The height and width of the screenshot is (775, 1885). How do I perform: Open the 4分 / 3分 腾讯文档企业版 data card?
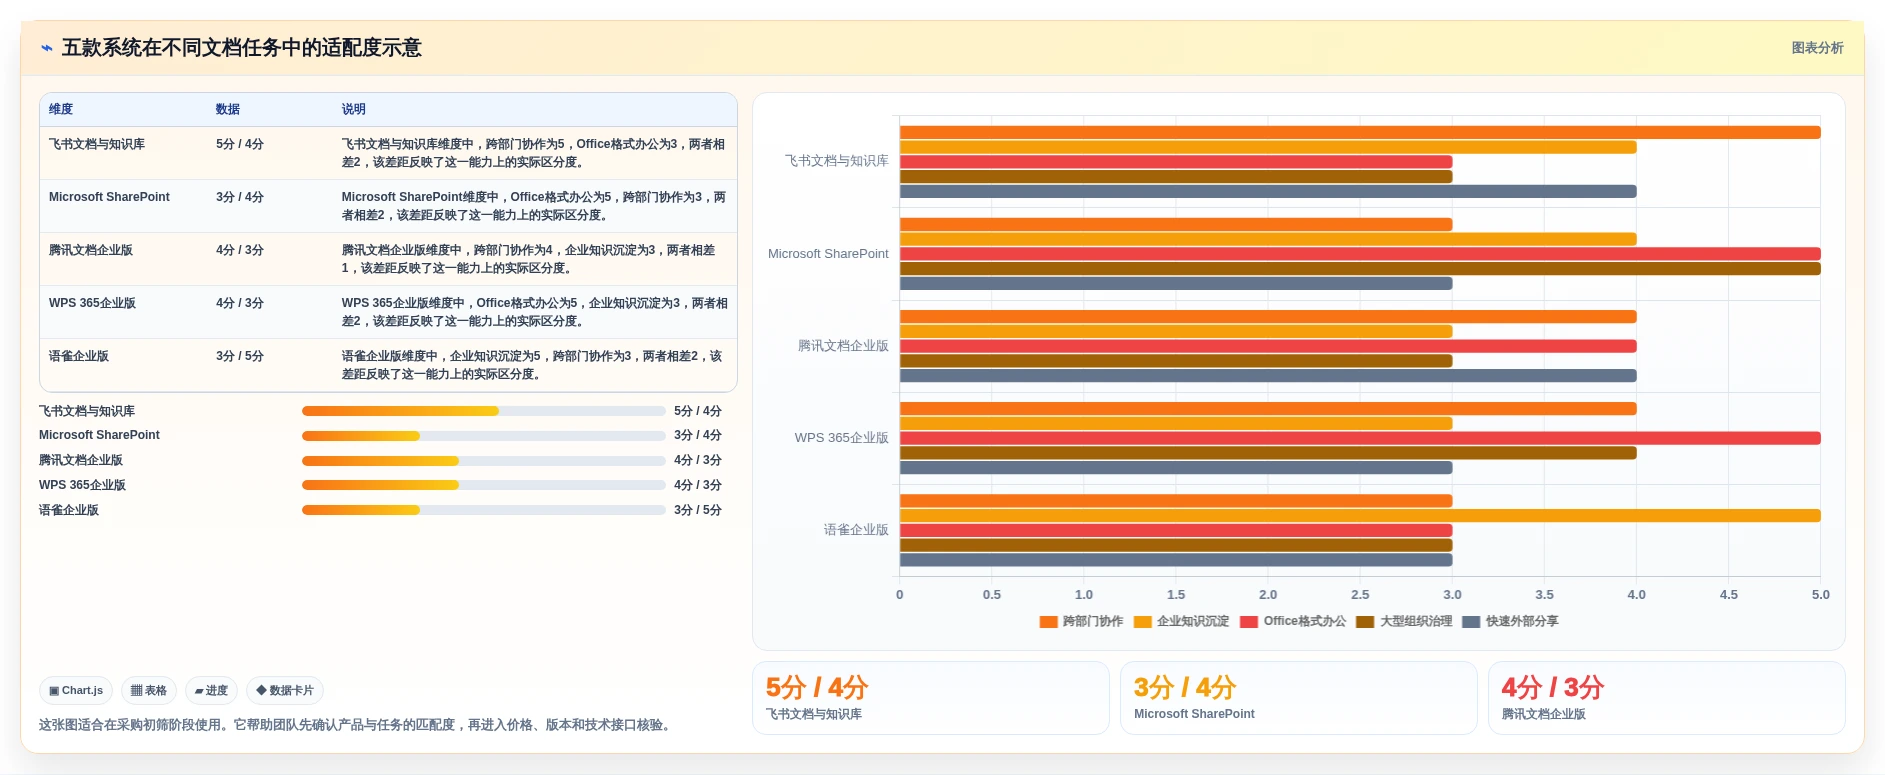[x=1667, y=698]
